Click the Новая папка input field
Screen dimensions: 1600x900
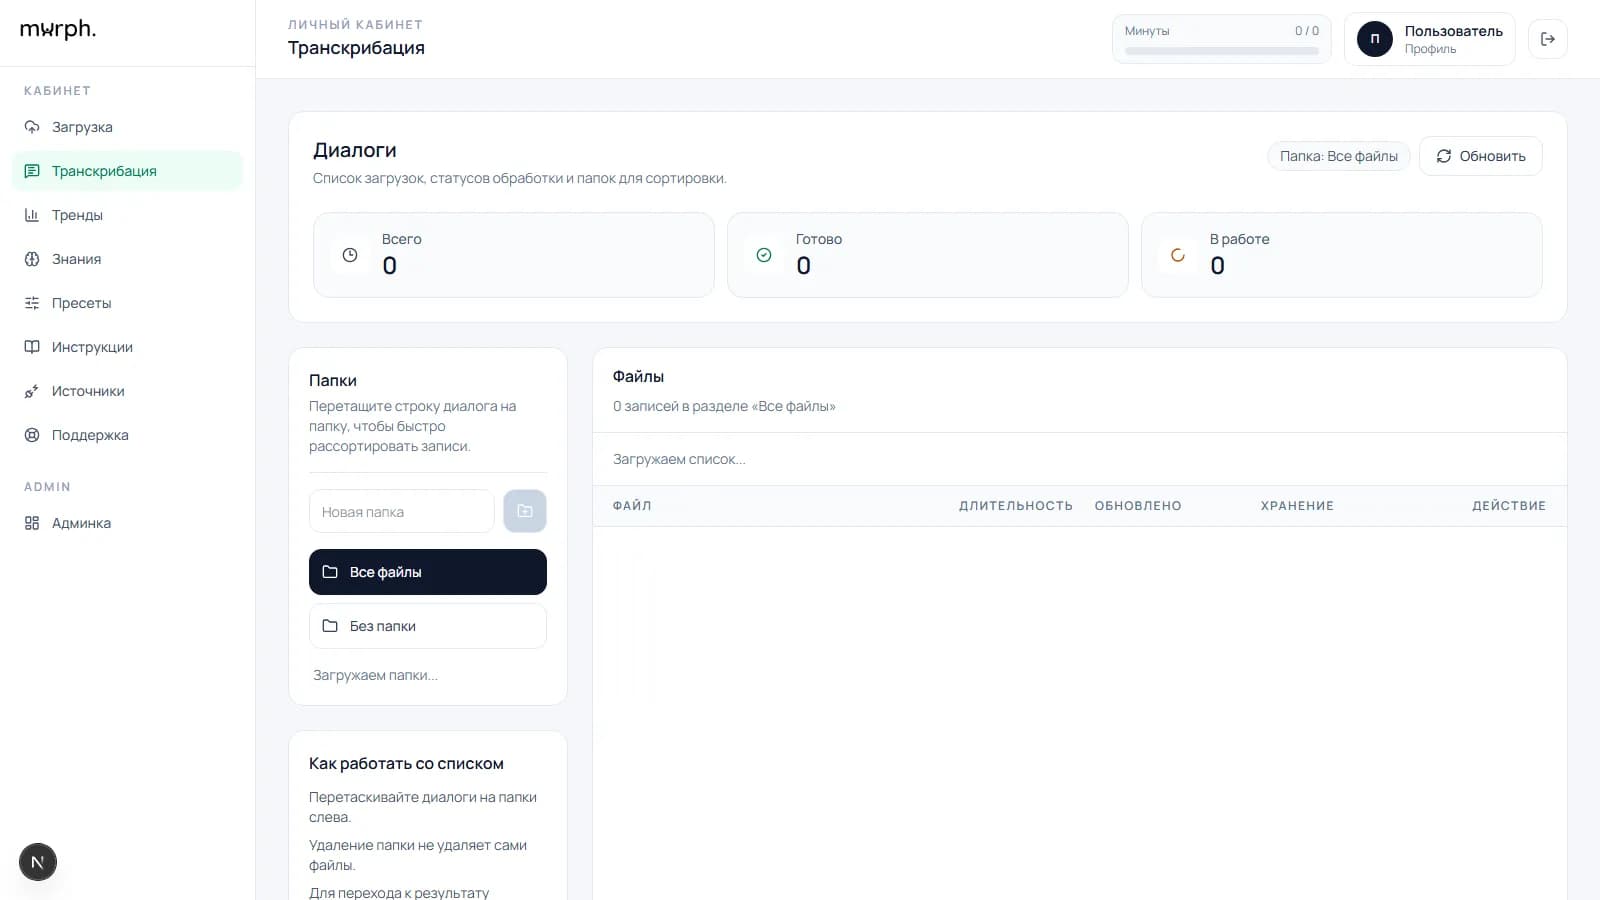(401, 511)
